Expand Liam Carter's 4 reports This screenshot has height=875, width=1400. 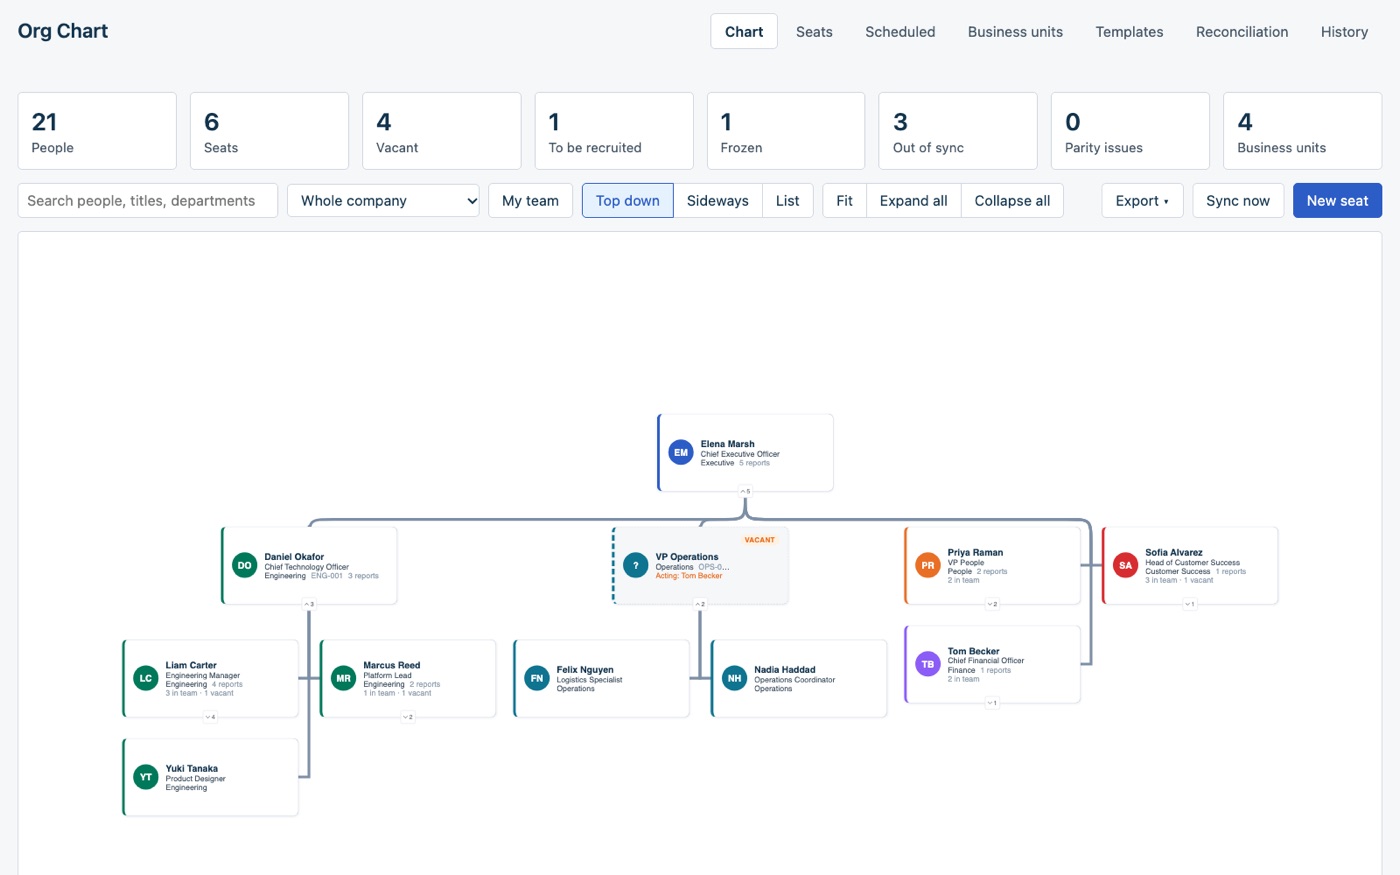point(210,717)
